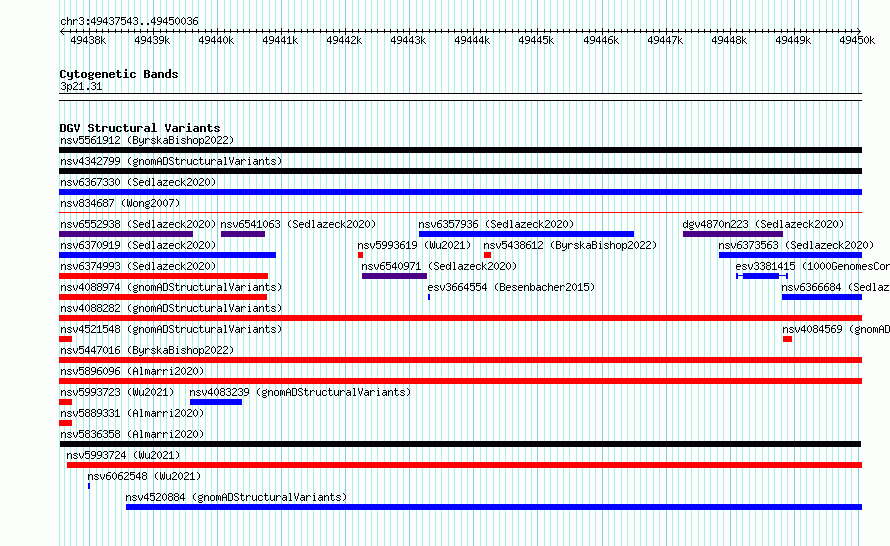Select nsv6540971 (Sedlazeck2020) label
Screen dimensions: 890x546
(439, 266)
